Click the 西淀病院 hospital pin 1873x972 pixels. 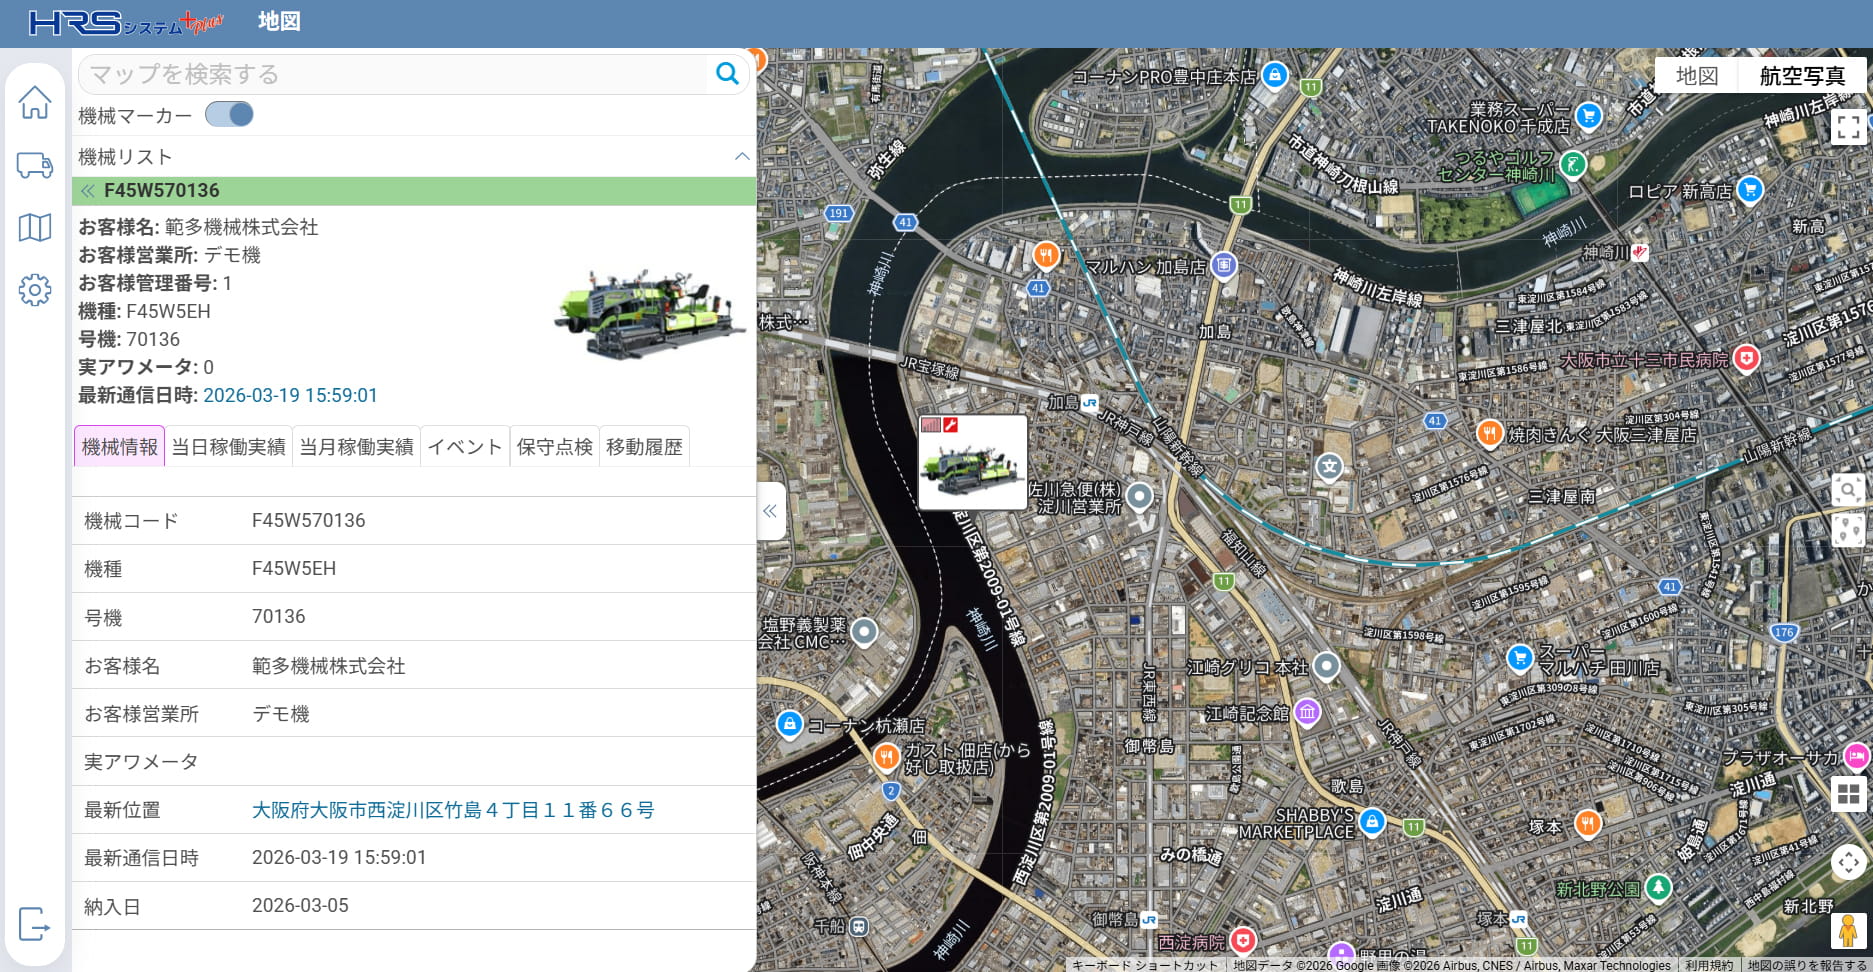pos(1242,941)
